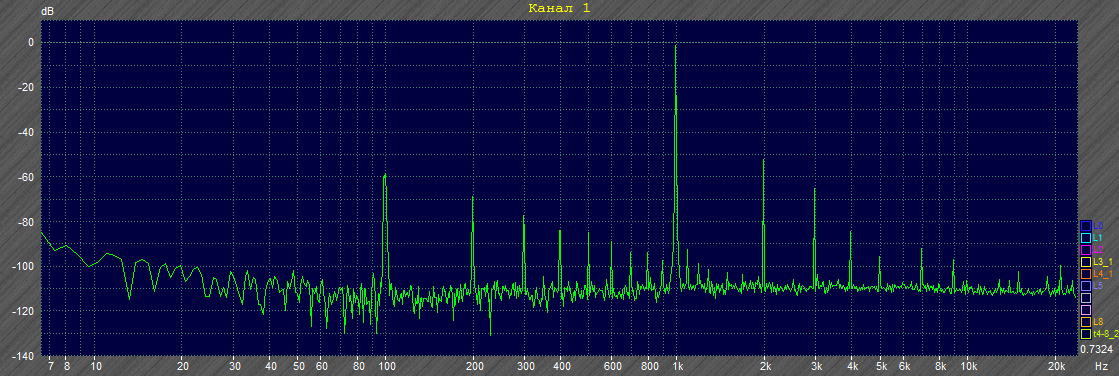Select the t4-8_2 legend label

1105,334
